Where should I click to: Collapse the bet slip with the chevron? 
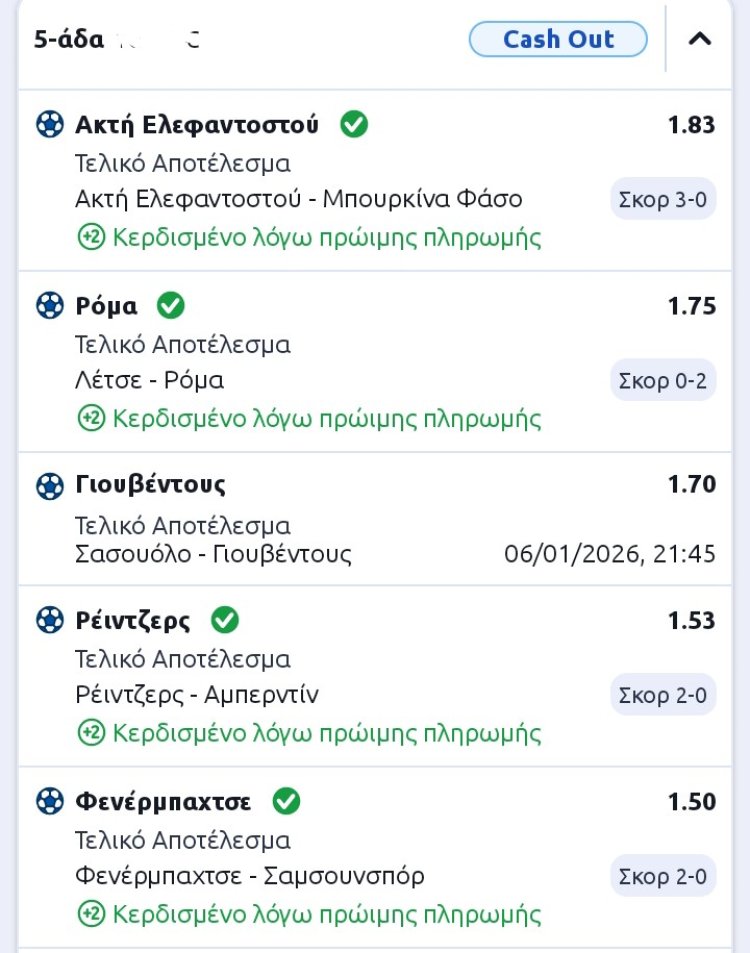click(701, 40)
